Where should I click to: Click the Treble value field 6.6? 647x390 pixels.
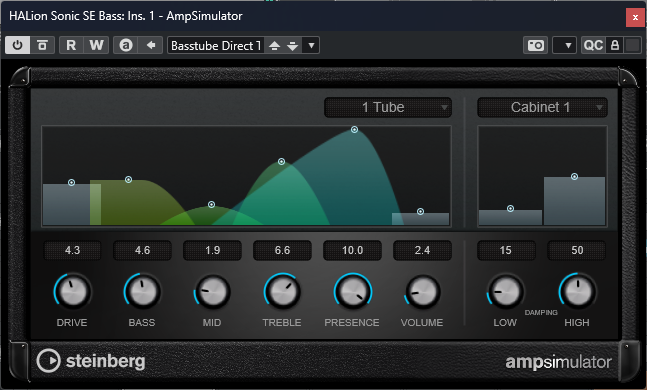pyautogui.click(x=282, y=250)
